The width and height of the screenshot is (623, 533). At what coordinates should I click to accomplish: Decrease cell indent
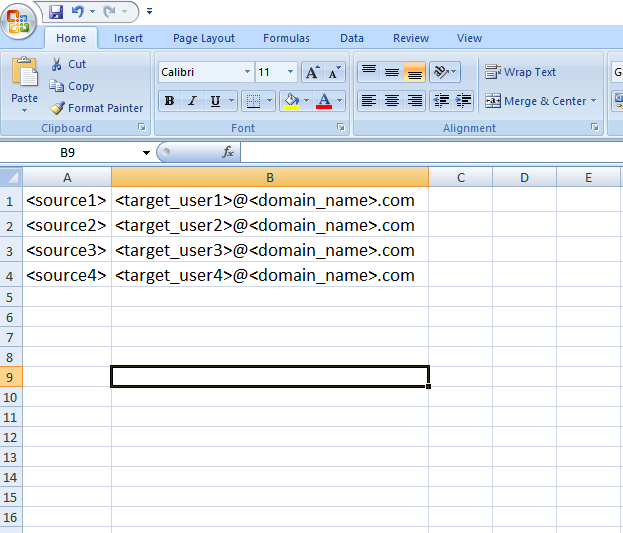click(x=441, y=101)
